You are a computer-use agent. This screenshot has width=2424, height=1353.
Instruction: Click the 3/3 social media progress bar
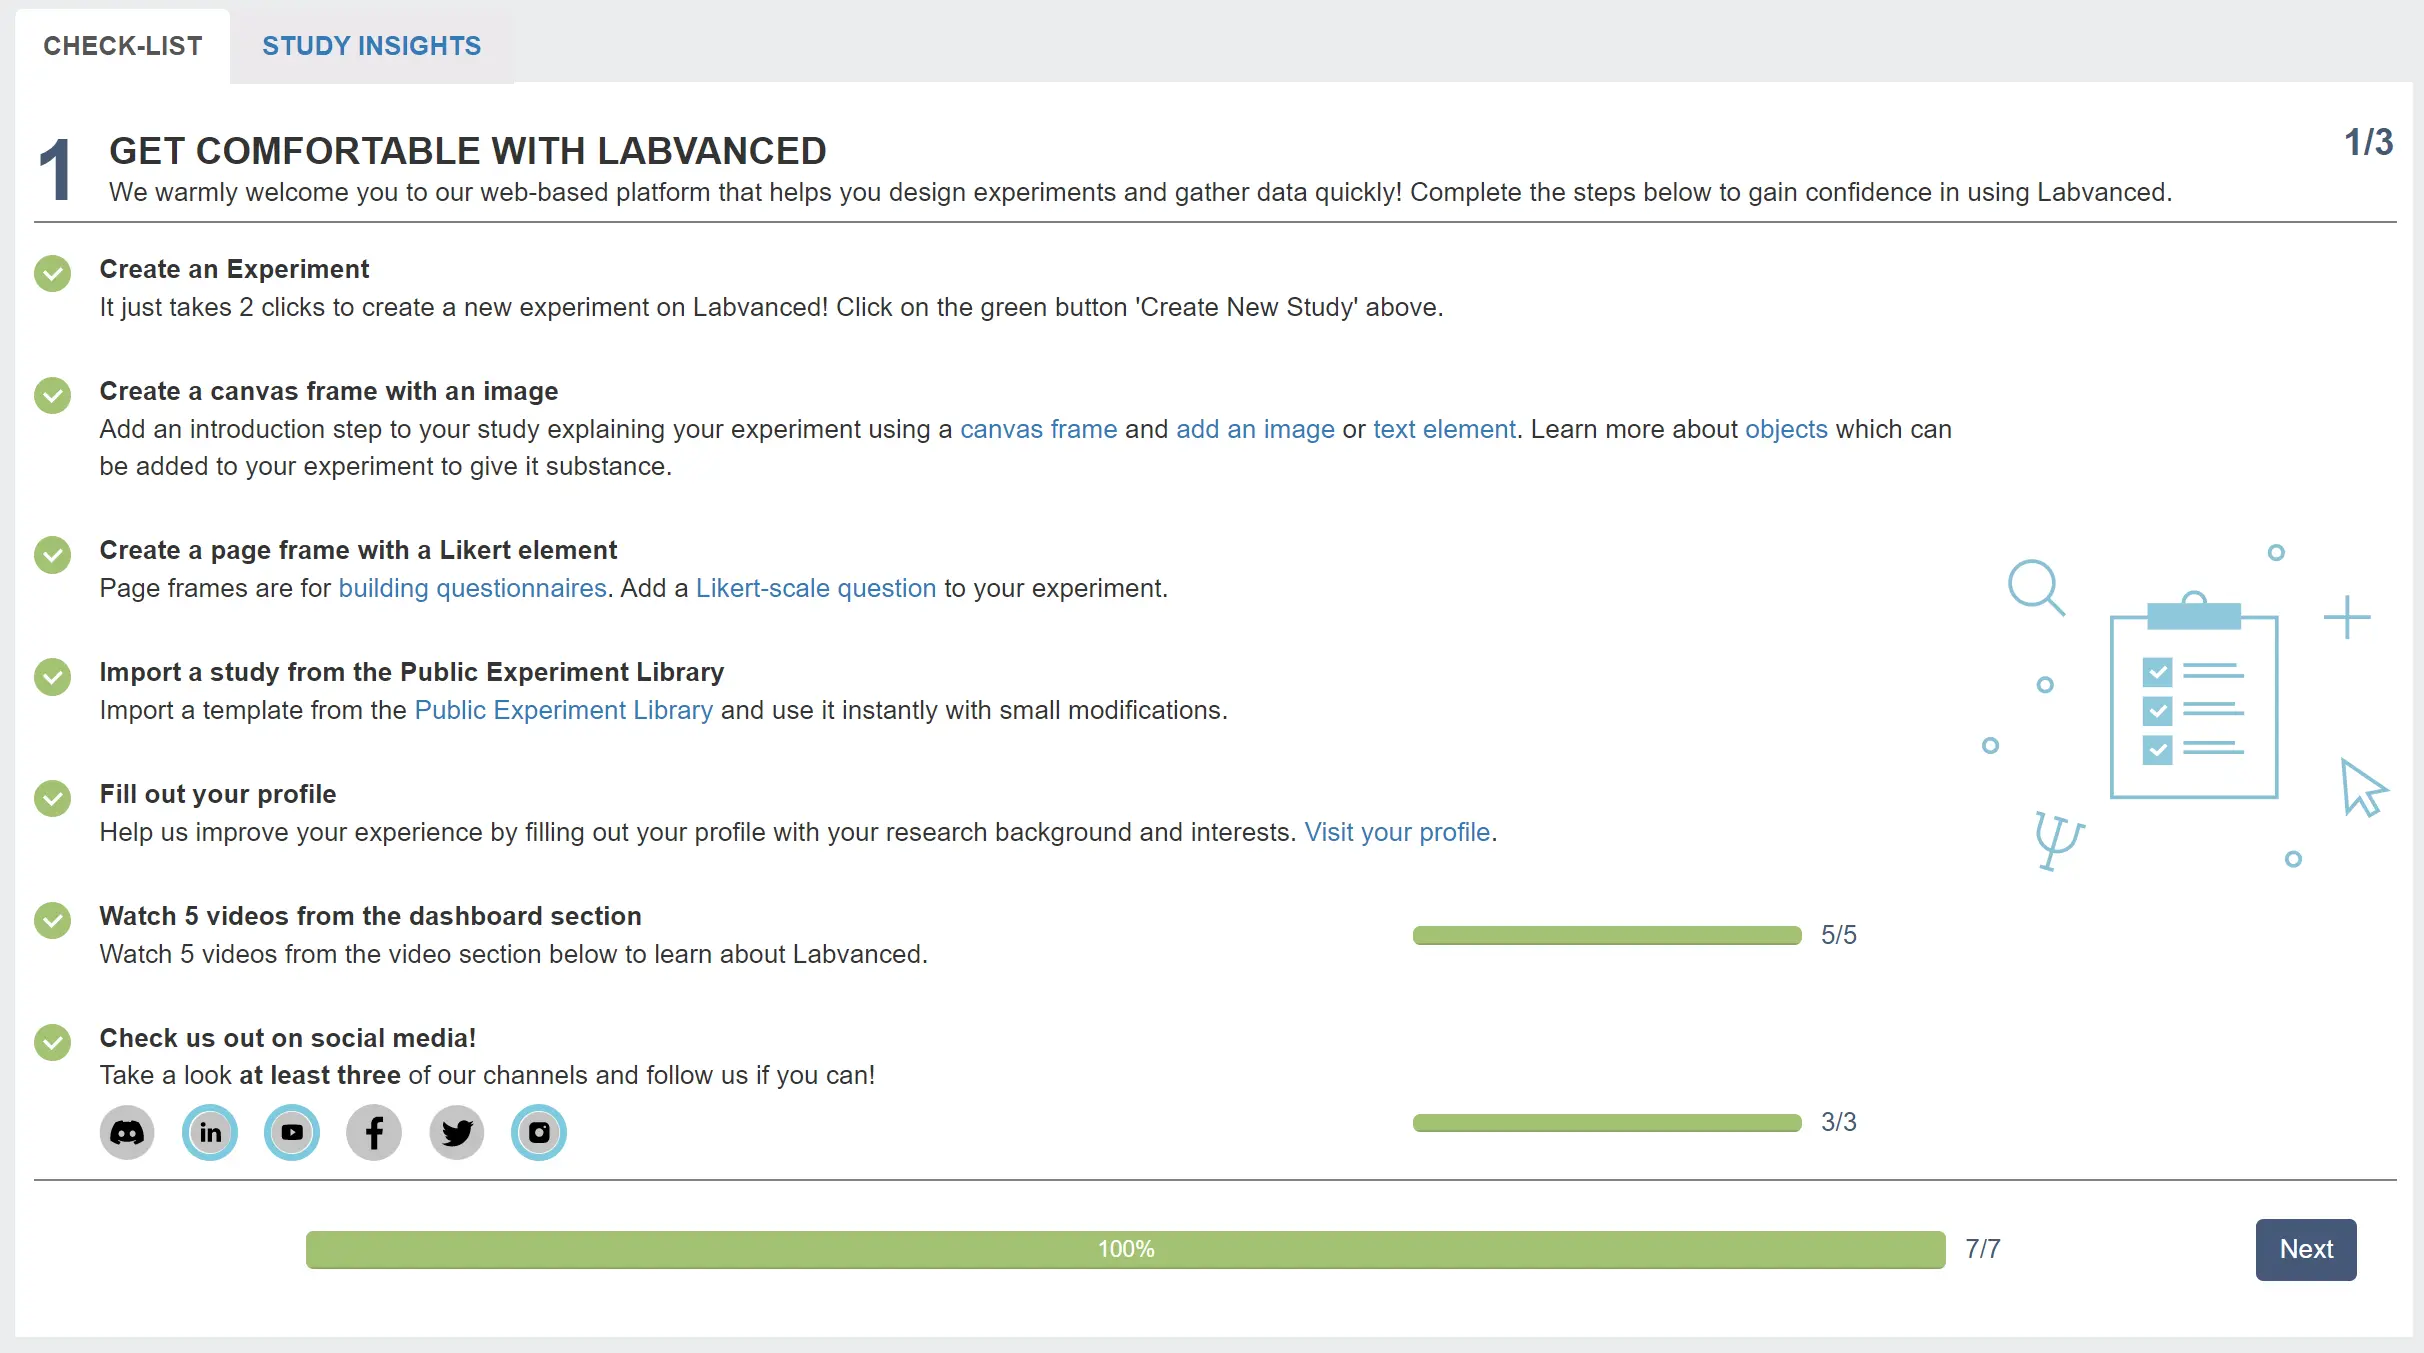[1607, 1122]
